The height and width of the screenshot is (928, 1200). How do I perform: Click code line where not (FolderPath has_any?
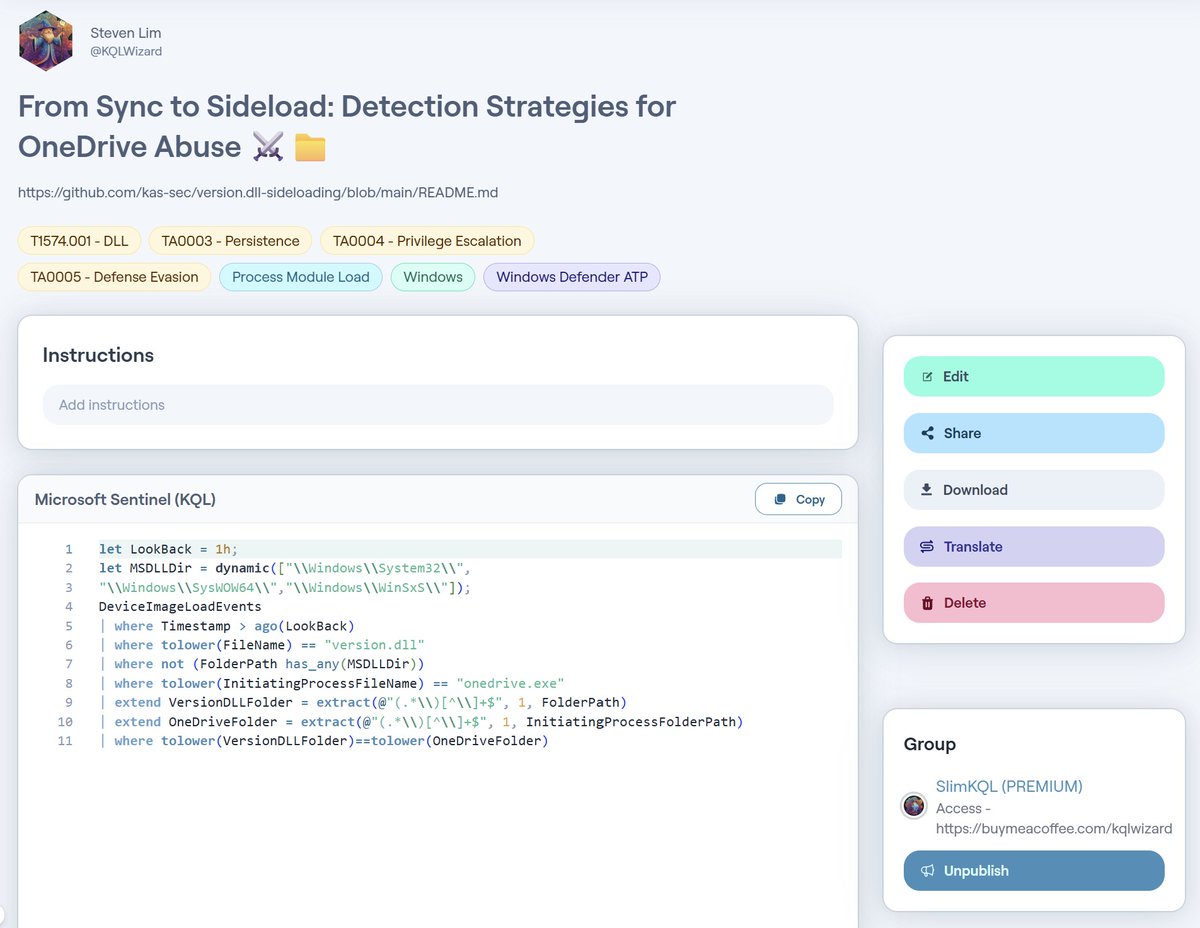tap(262, 664)
